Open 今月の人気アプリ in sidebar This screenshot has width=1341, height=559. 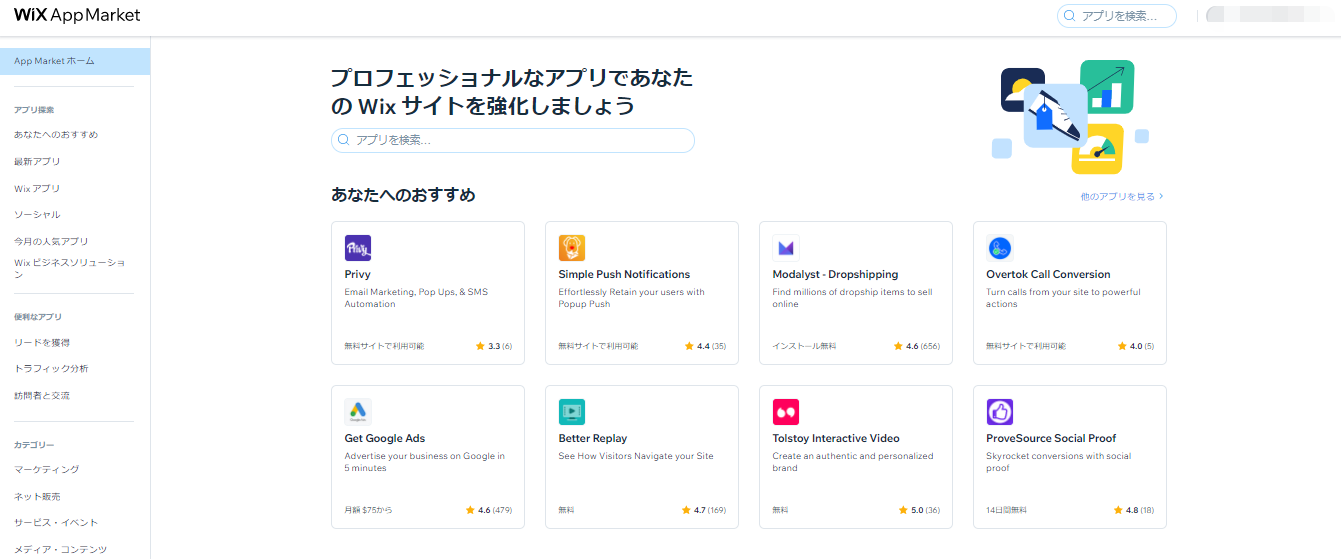tap(51, 241)
